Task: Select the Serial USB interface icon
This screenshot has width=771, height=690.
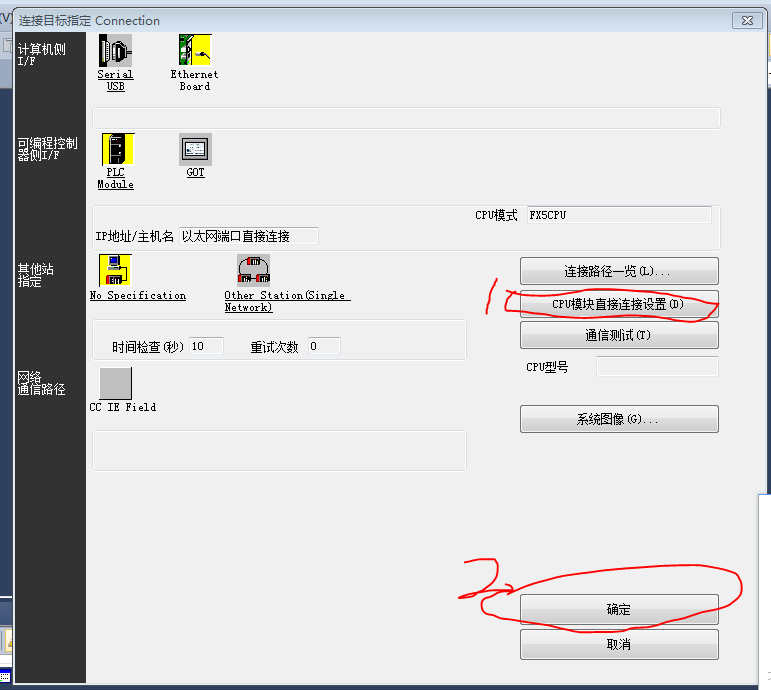Action: click(116, 50)
